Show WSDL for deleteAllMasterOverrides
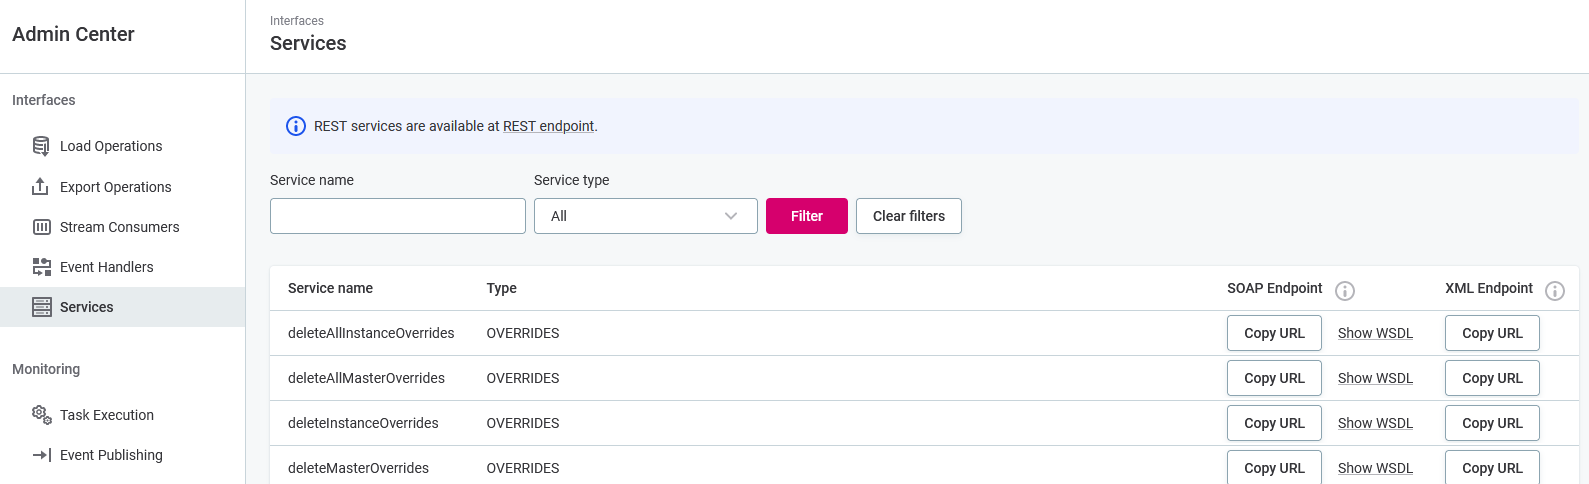This screenshot has height=484, width=1589. (1375, 378)
